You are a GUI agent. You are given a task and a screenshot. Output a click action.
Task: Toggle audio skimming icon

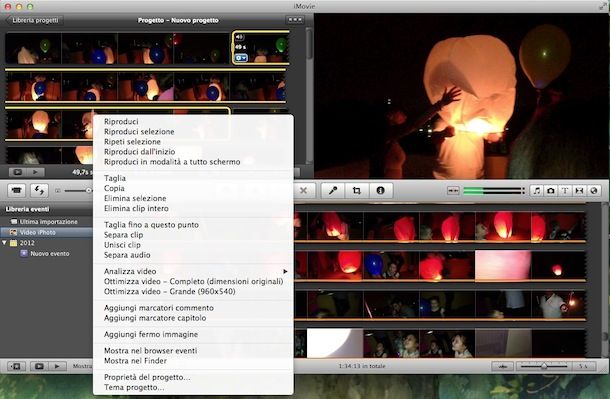tap(453, 191)
